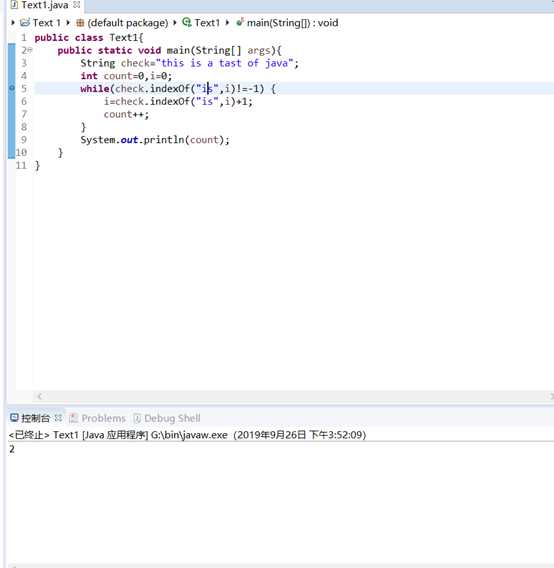Click the console output value 2
Image resolution: width=554 pixels, height=568 pixels.
coord(12,449)
